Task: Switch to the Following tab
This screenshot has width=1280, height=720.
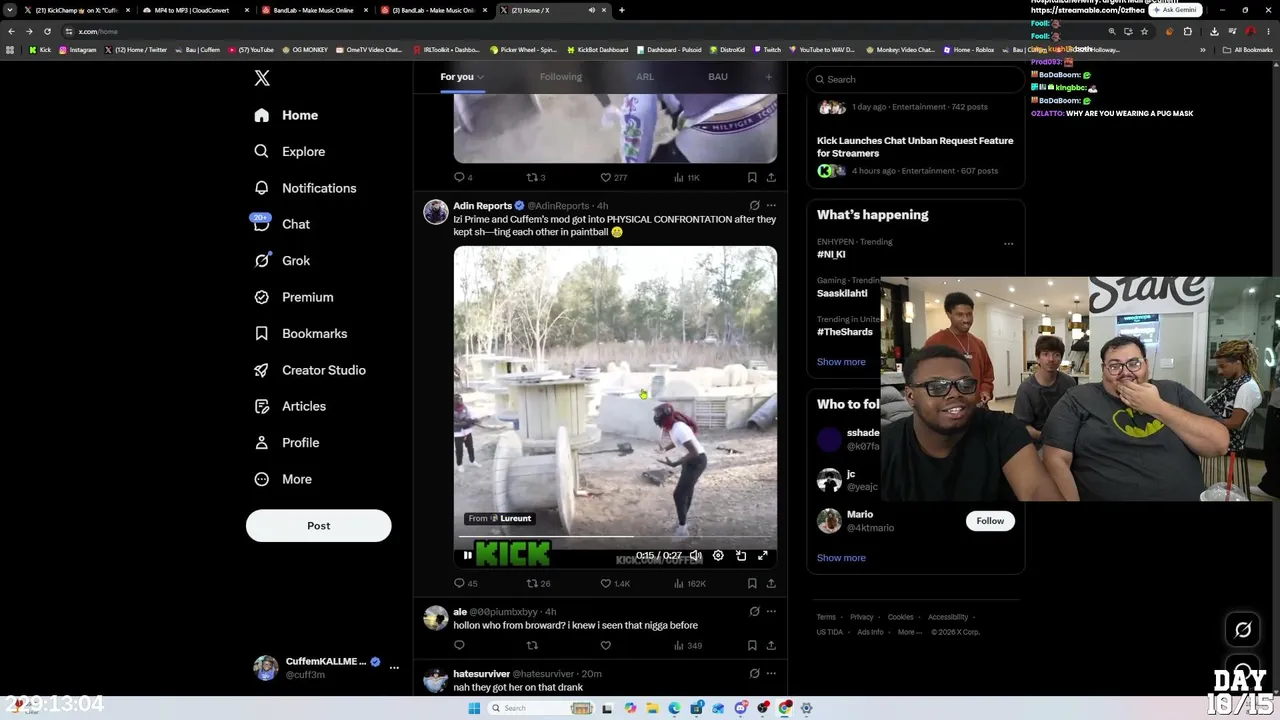Action: point(560,77)
